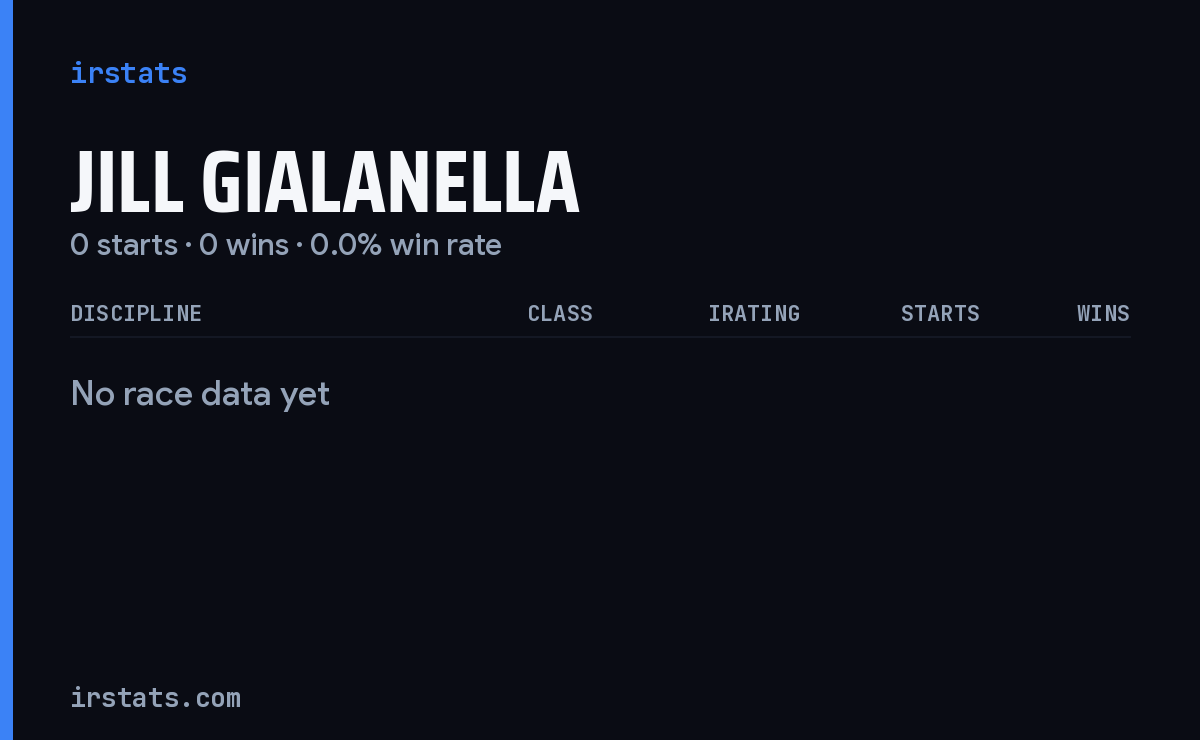
Task: Click the irstats logo at top
Action: (x=128, y=73)
